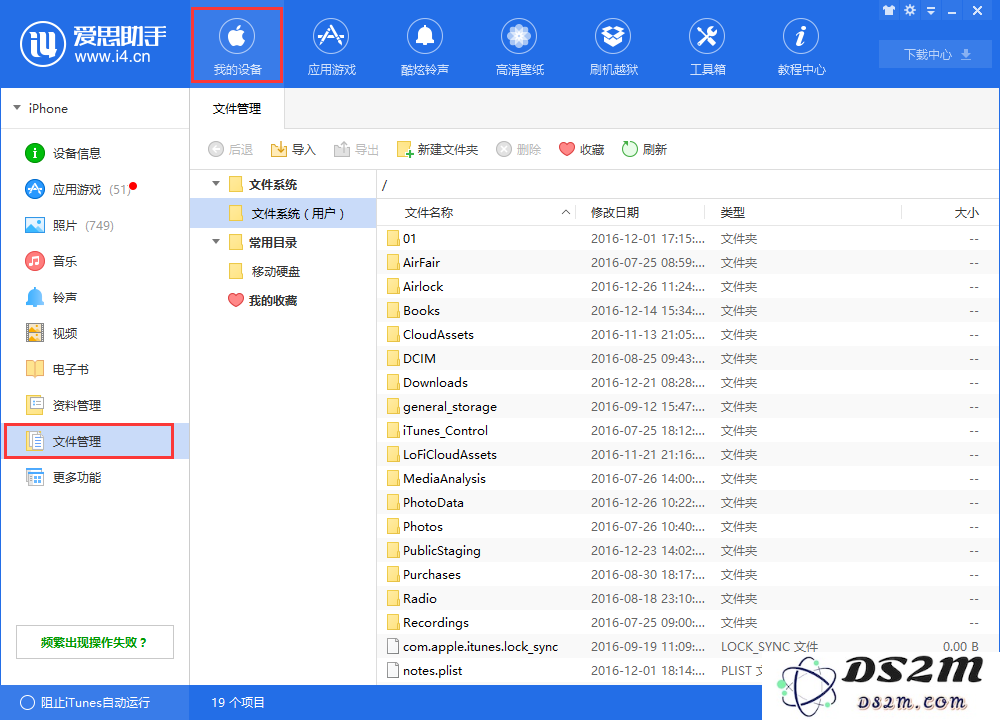Open 铃声 in the sidebar

96,297
